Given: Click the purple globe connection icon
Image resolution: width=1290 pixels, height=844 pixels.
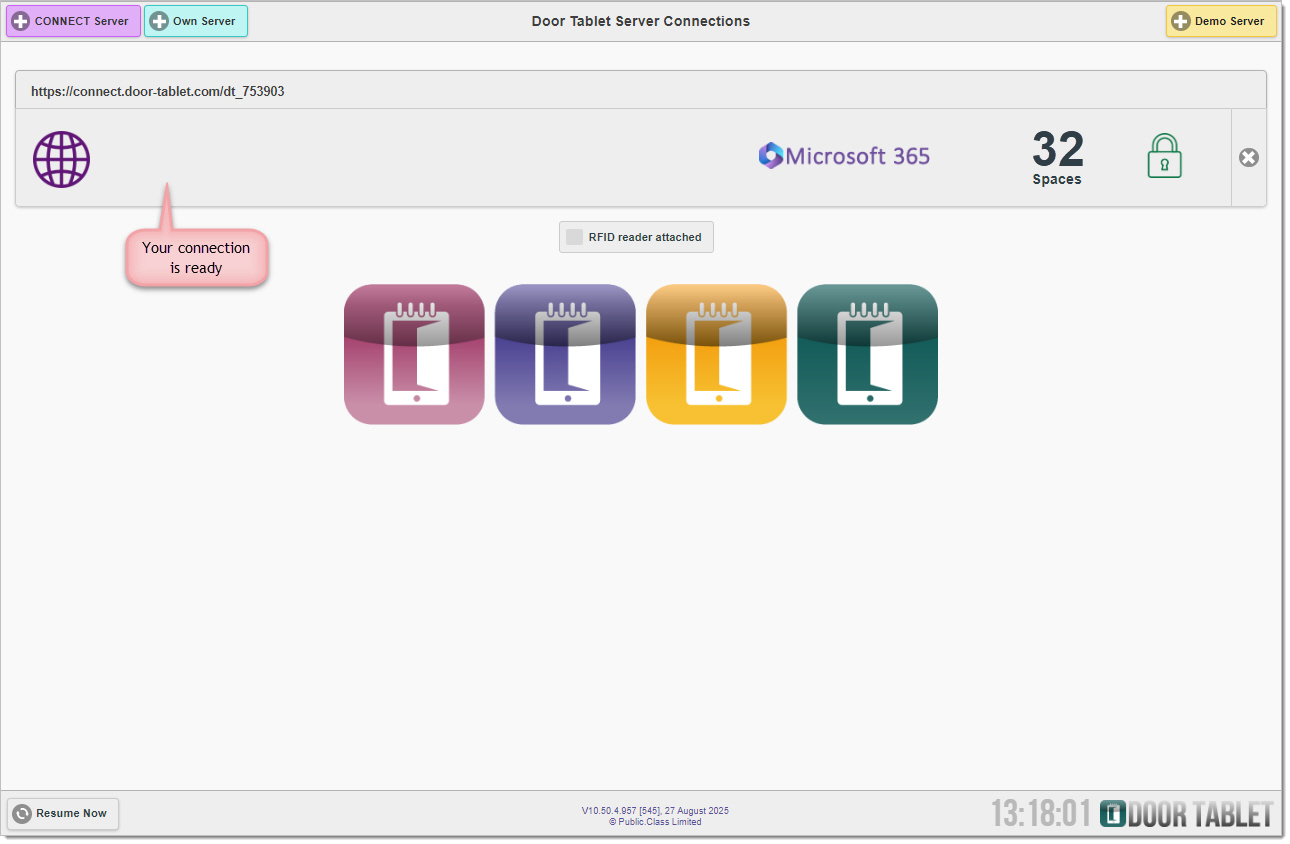Looking at the screenshot, I should tap(62, 159).
